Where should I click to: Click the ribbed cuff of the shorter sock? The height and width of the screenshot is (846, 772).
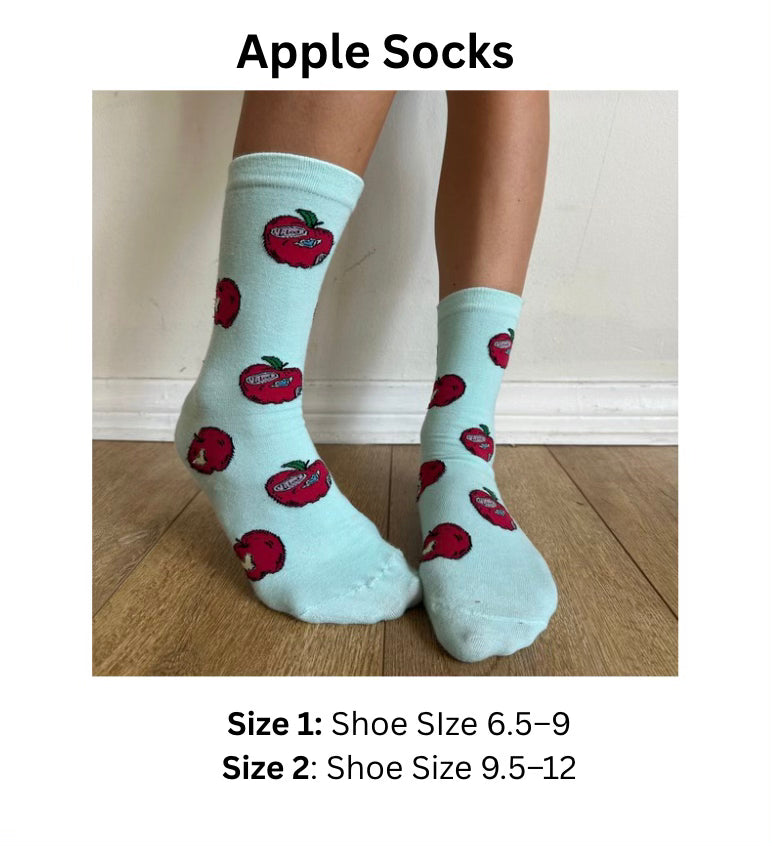click(479, 301)
